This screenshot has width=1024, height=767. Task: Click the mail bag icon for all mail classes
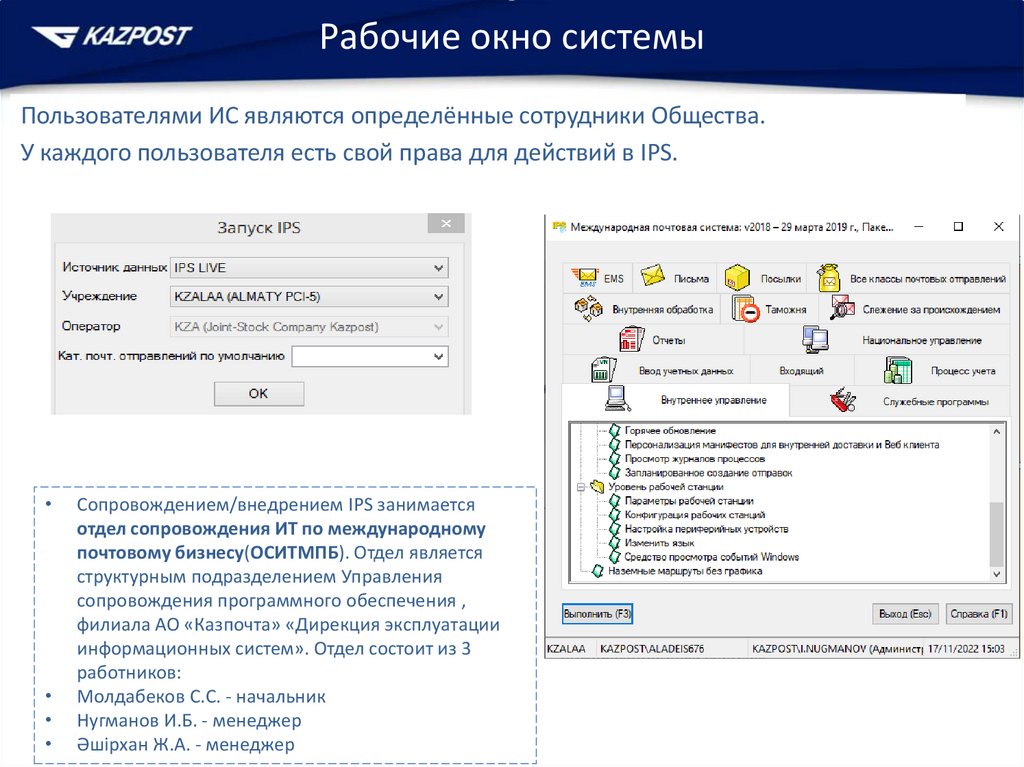click(828, 278)
